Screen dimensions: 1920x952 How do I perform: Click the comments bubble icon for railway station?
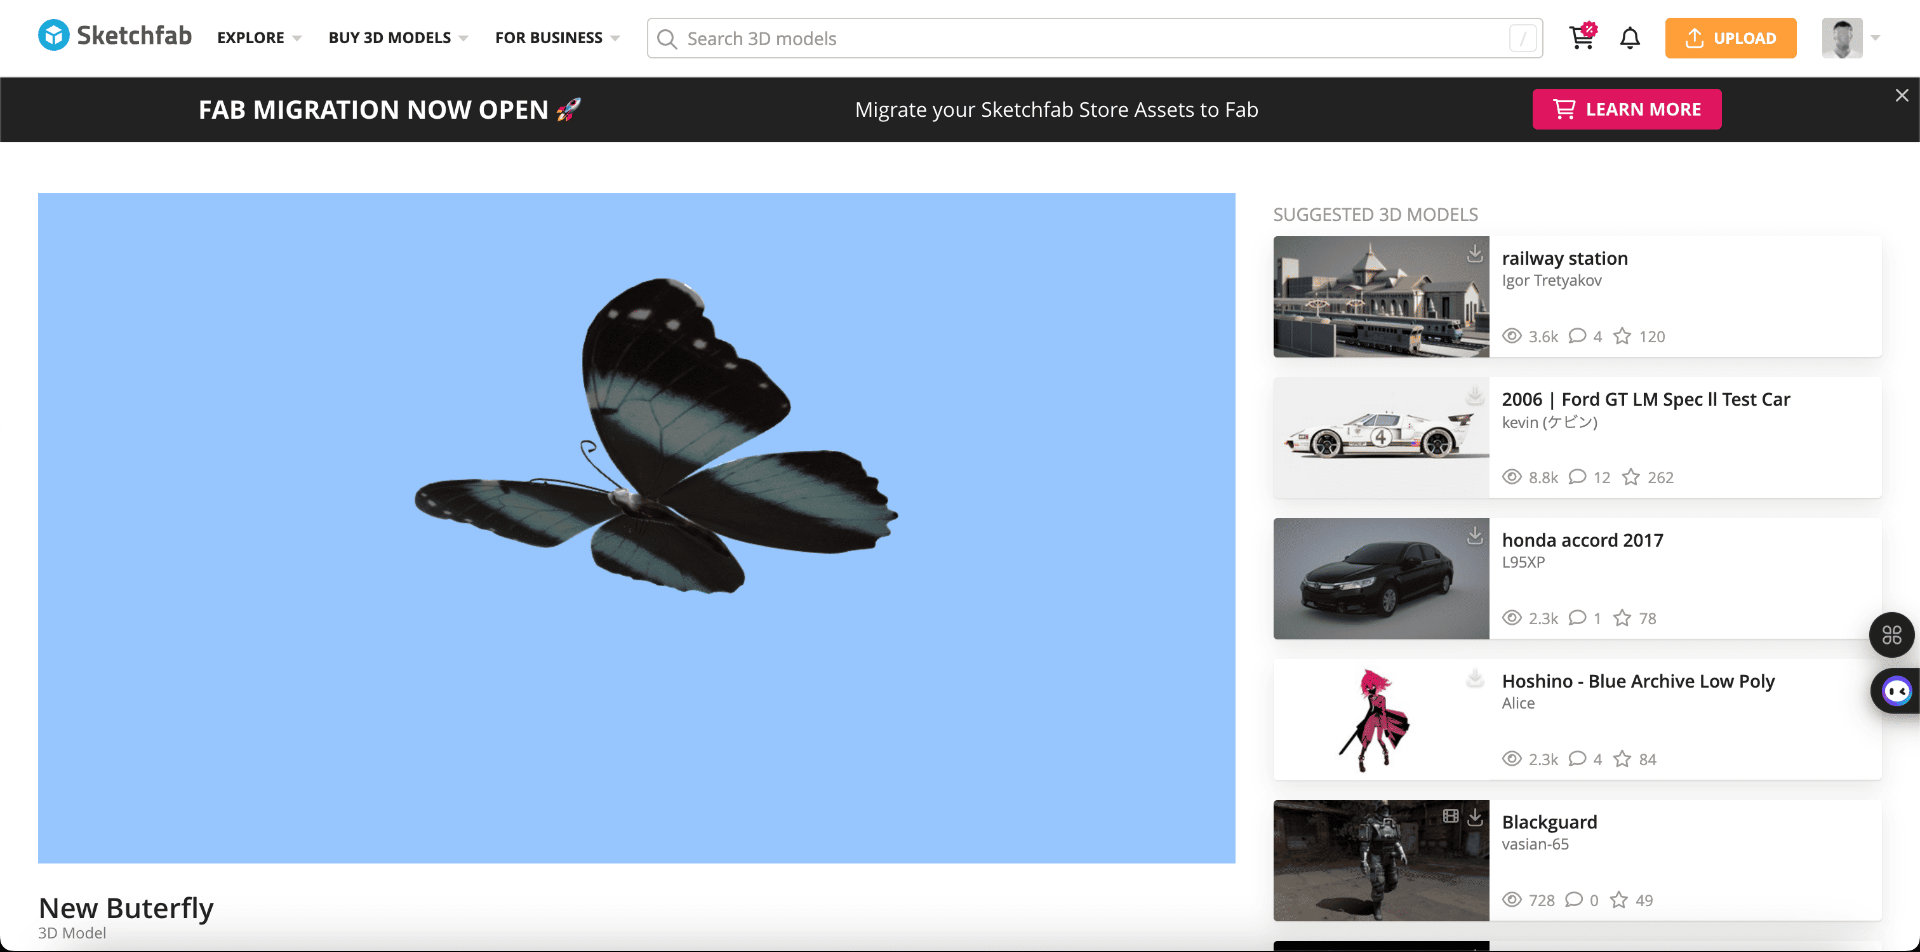pyautogui.click(x=1578, y=336)
